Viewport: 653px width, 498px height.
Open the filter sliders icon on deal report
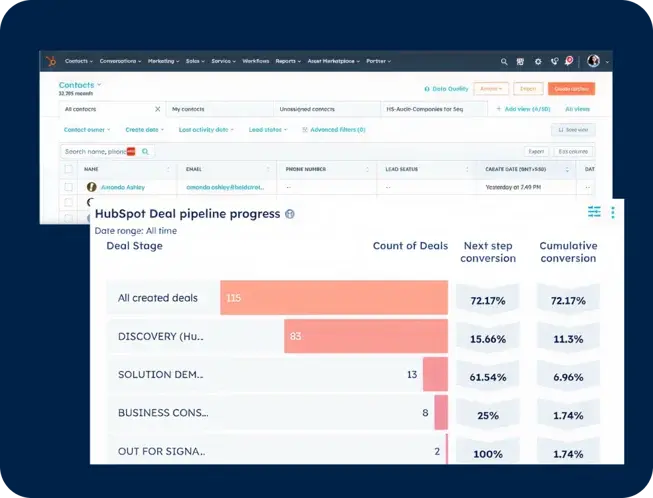click(x=594, y=212)
